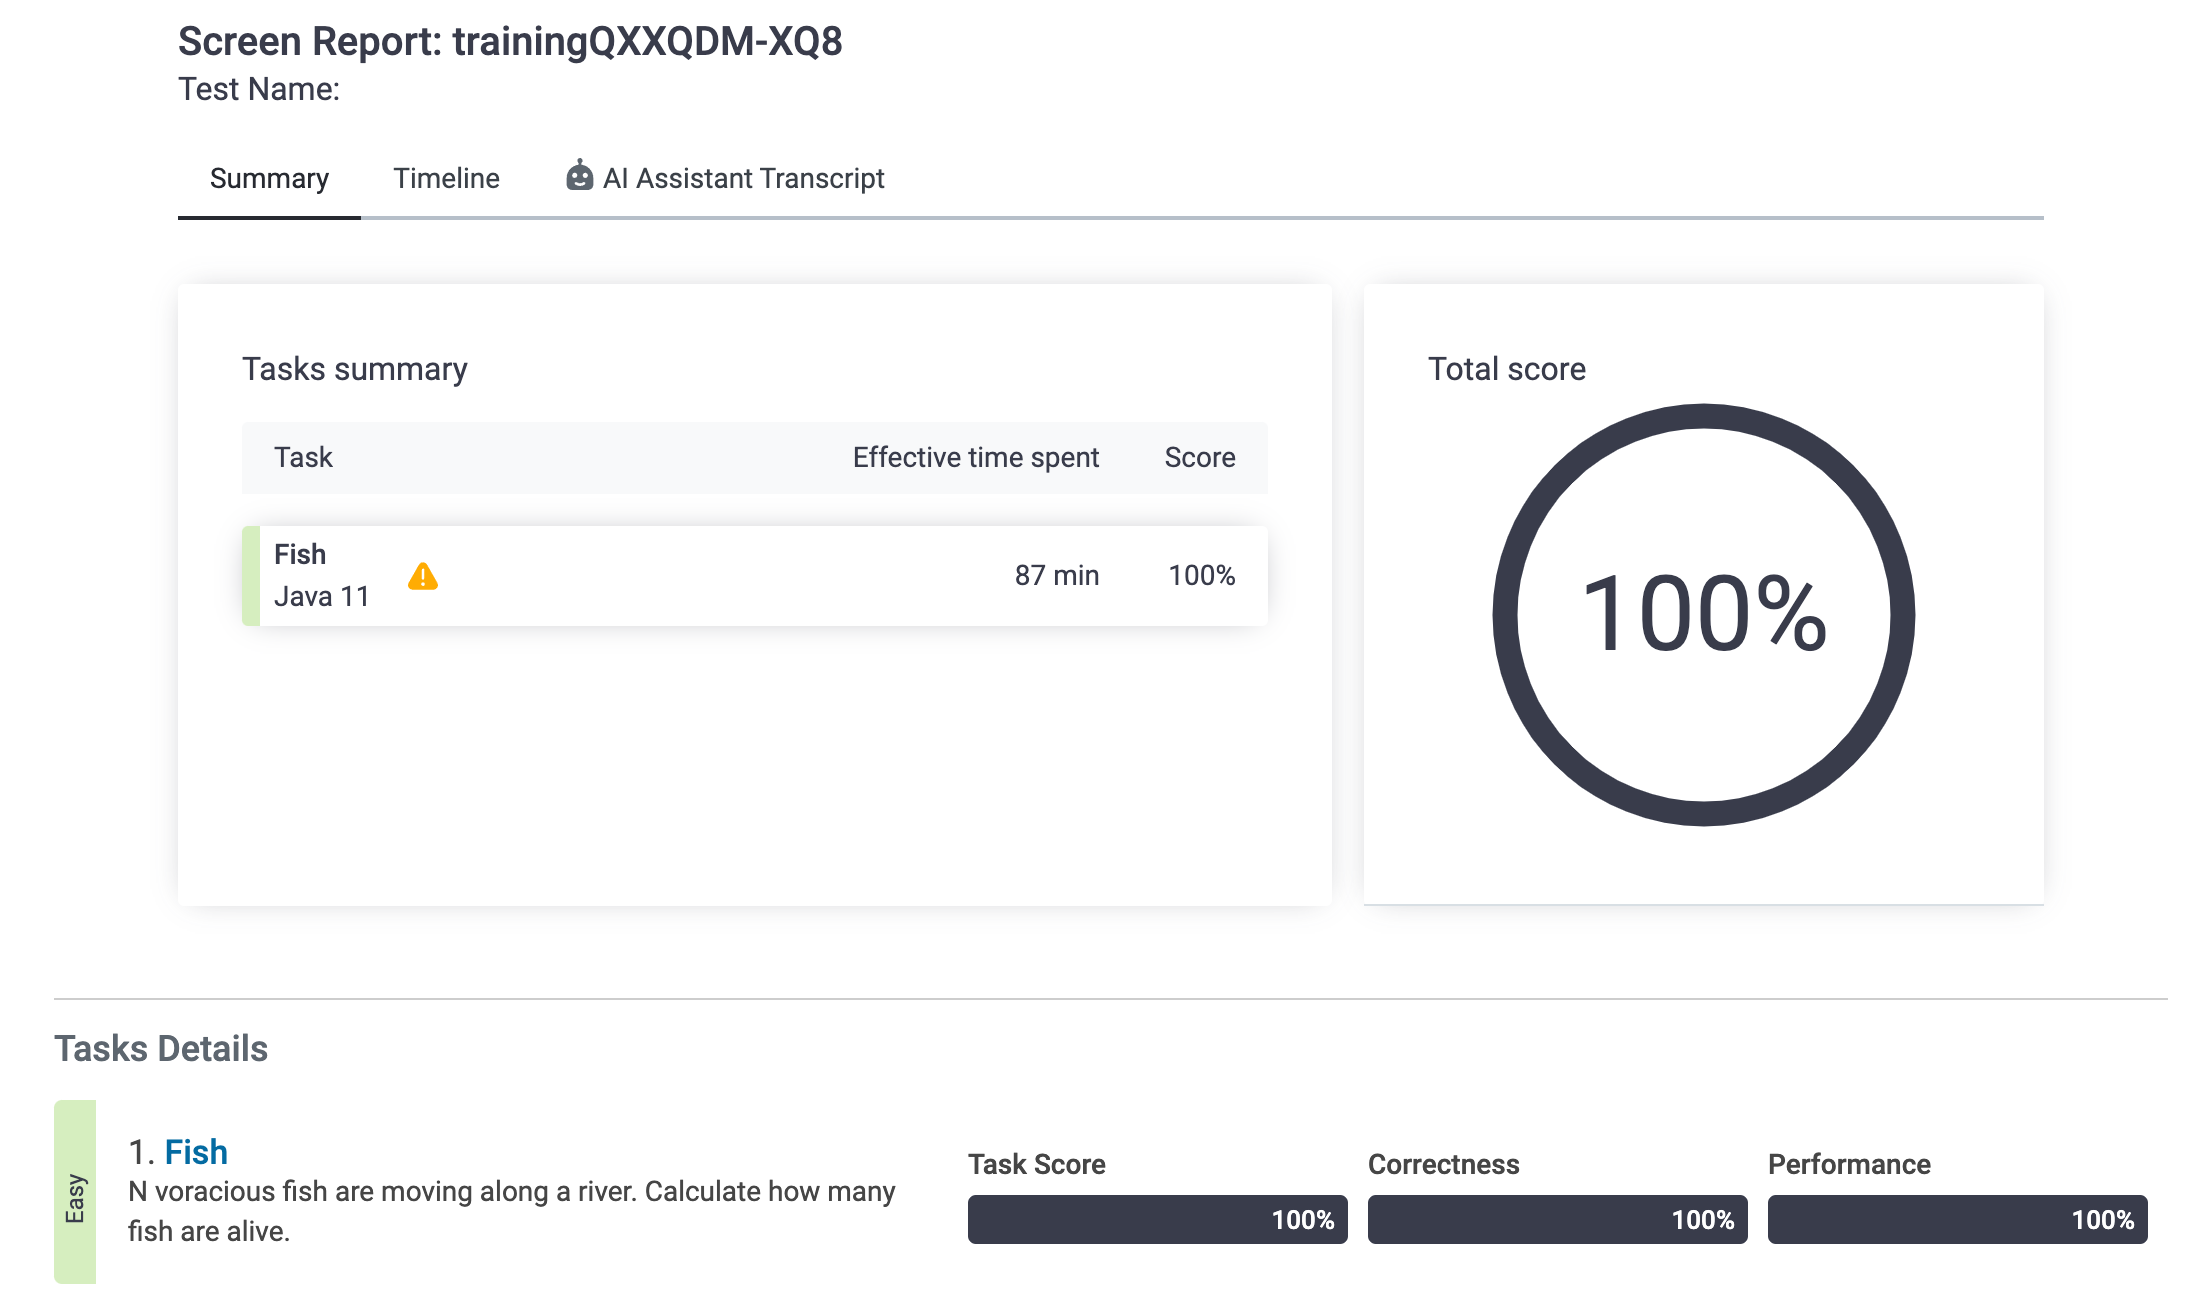Open the blue Fish task link

pos(196,1152)
